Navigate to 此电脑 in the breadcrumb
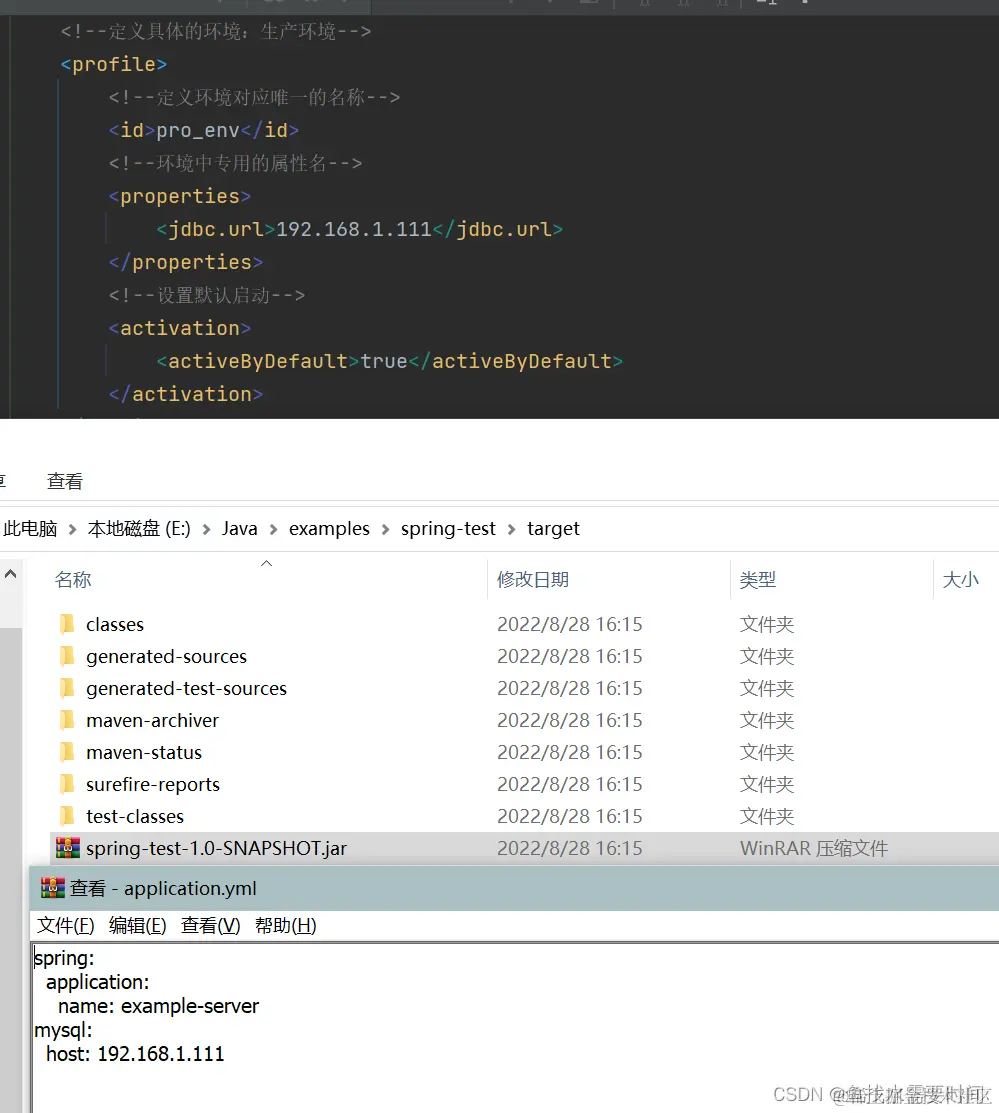Viewport: 999px width, 1113px height. coord(30,529)
